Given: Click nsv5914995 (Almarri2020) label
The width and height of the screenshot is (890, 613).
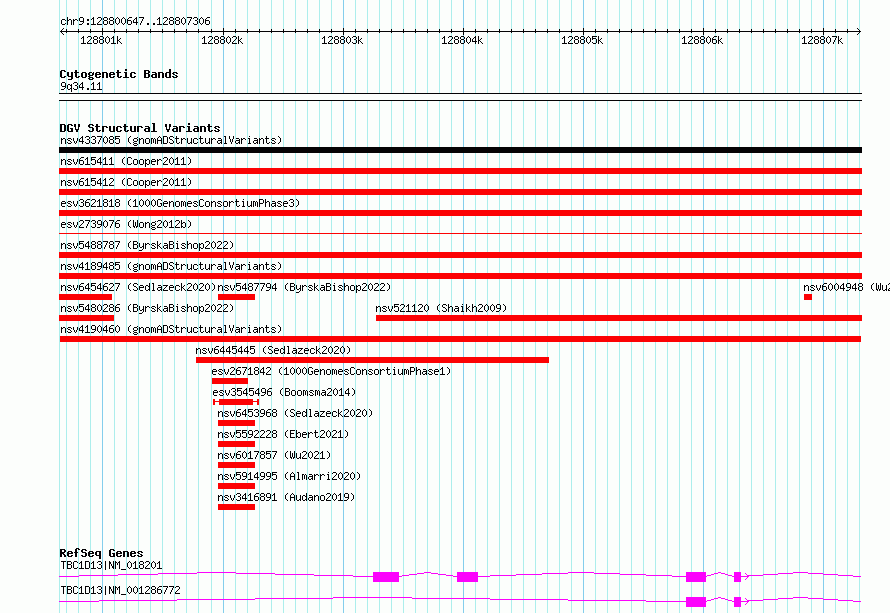Looking at the screenshot, I should pos(289,476).
